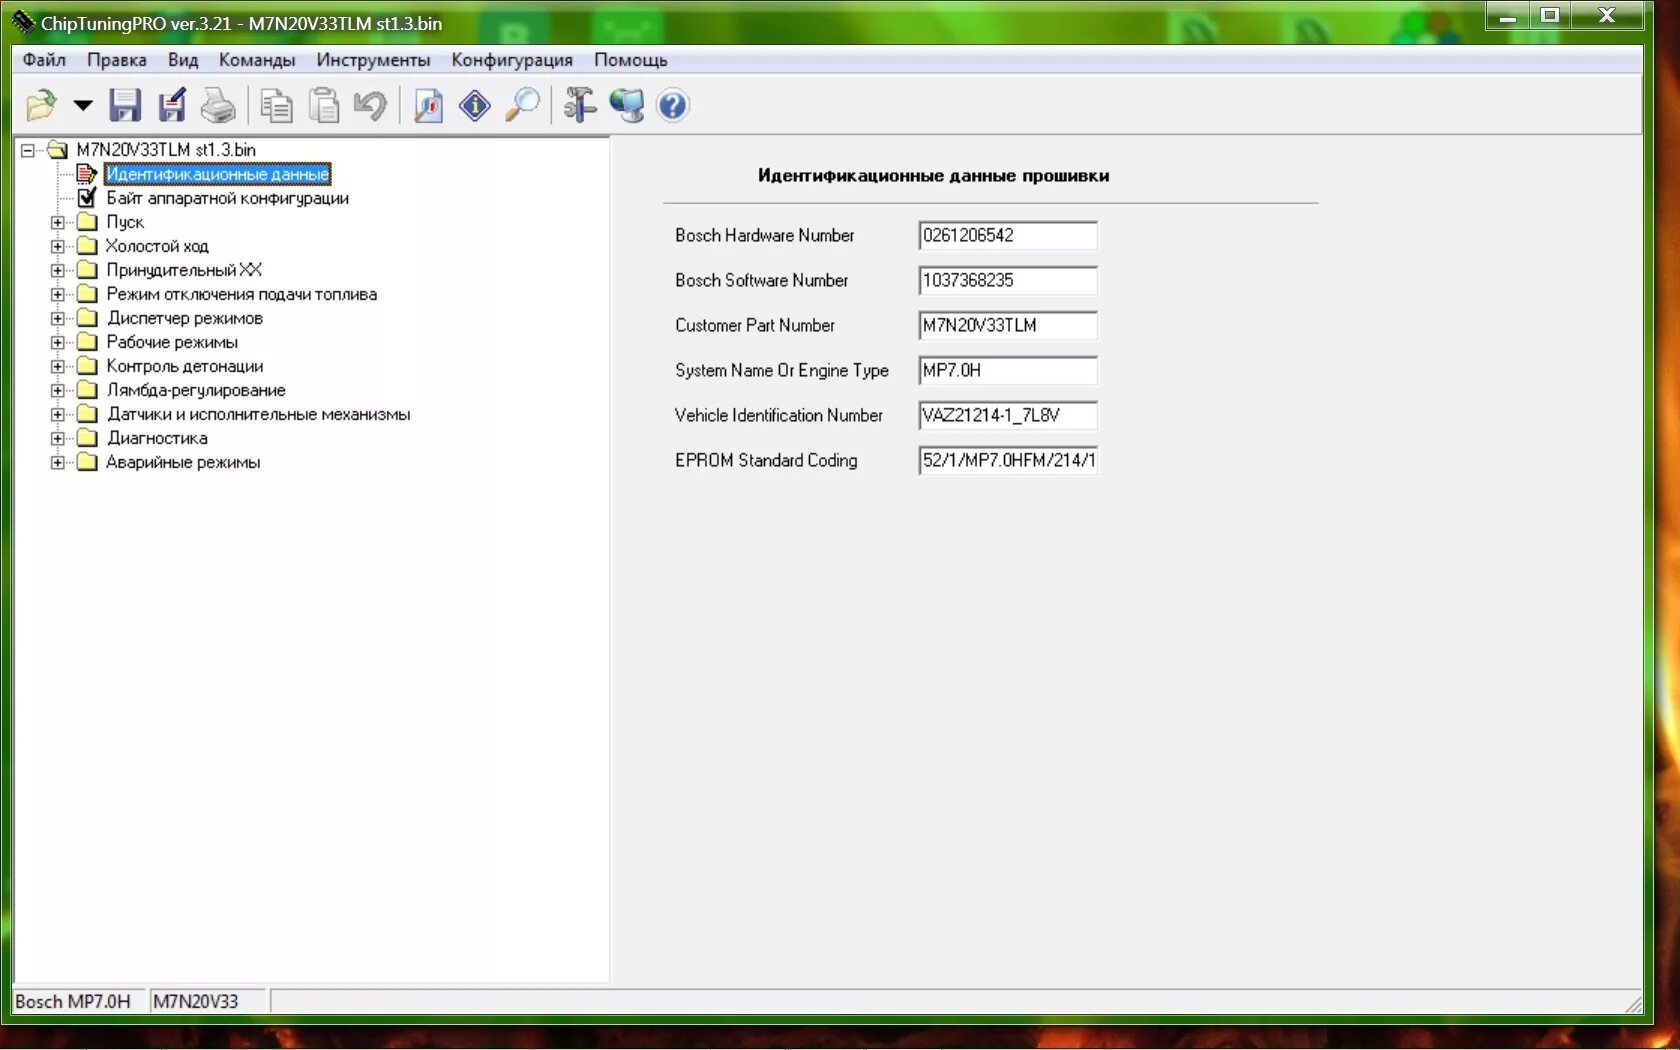Screen dimensions: 1680x1050
Task: Save the firmware with the floppy icon
Action: tap(125, 105)
